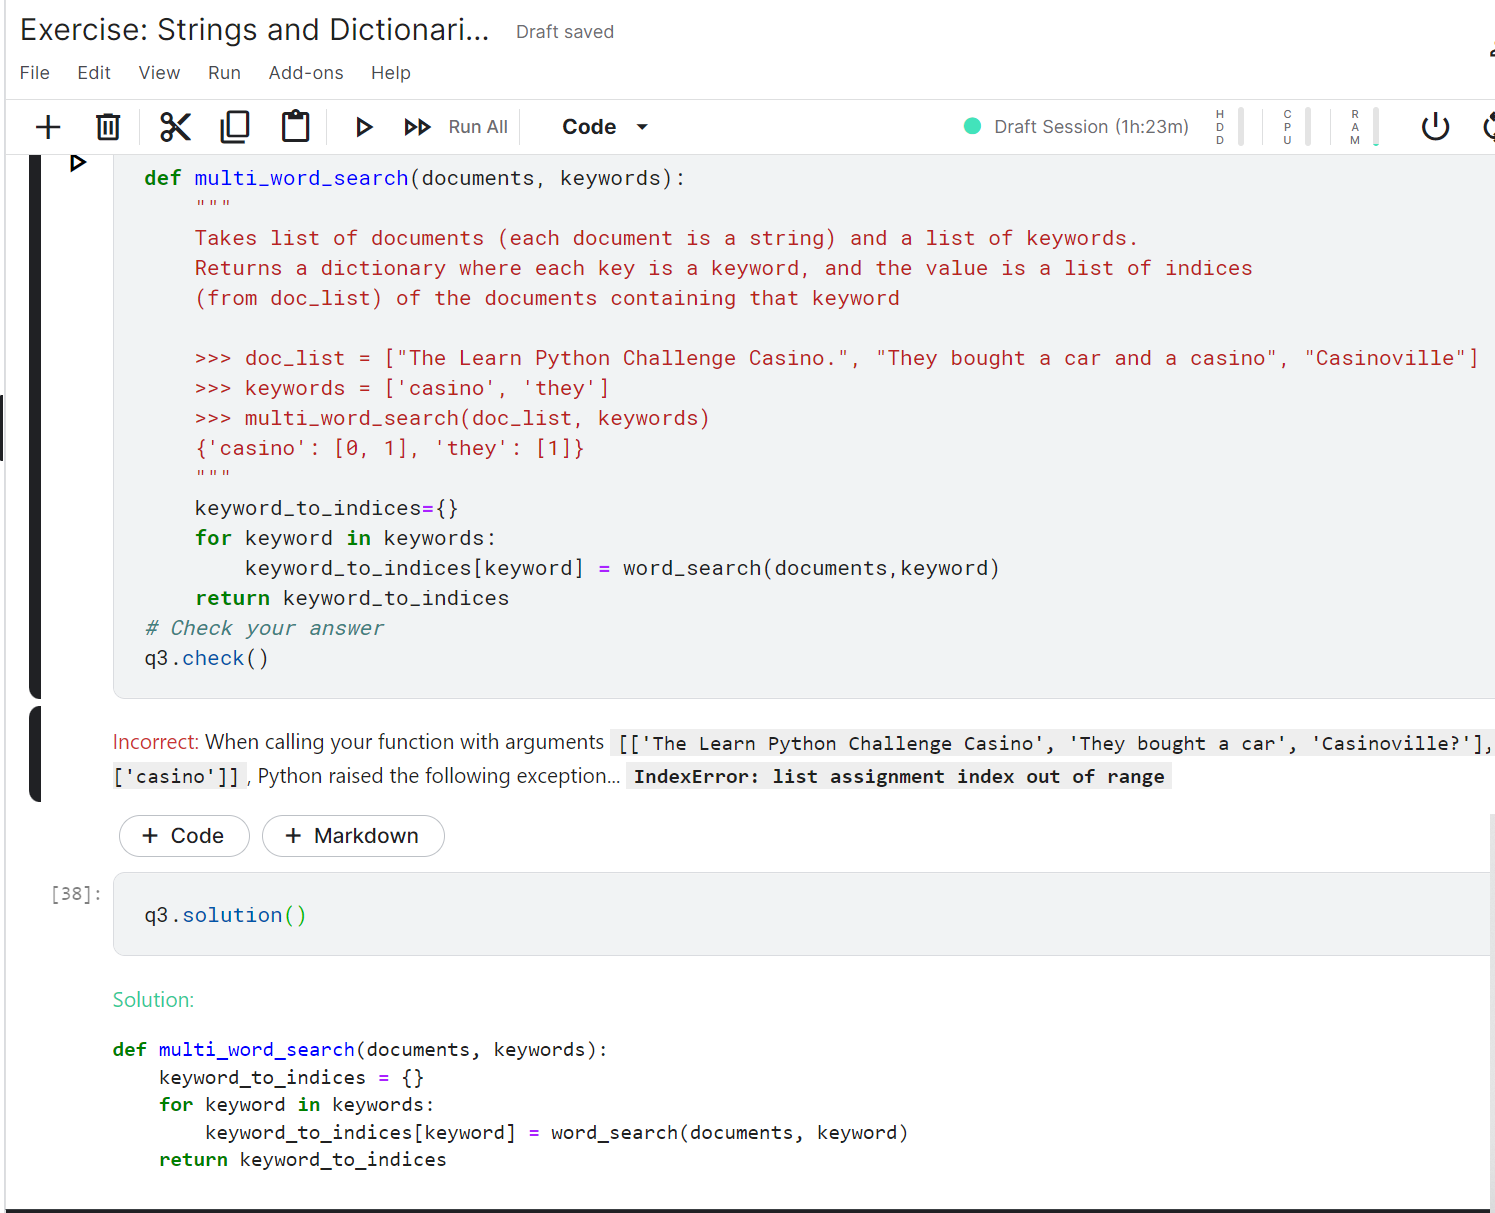This screenshot has width=1495, height=1213.
Task: Run the multi_word_search cell from its gutter
Action: click(x=78, y=163)
